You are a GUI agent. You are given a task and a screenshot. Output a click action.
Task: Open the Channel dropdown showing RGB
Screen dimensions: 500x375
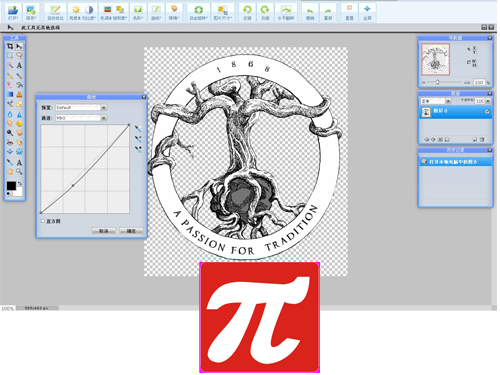(81, 118)
